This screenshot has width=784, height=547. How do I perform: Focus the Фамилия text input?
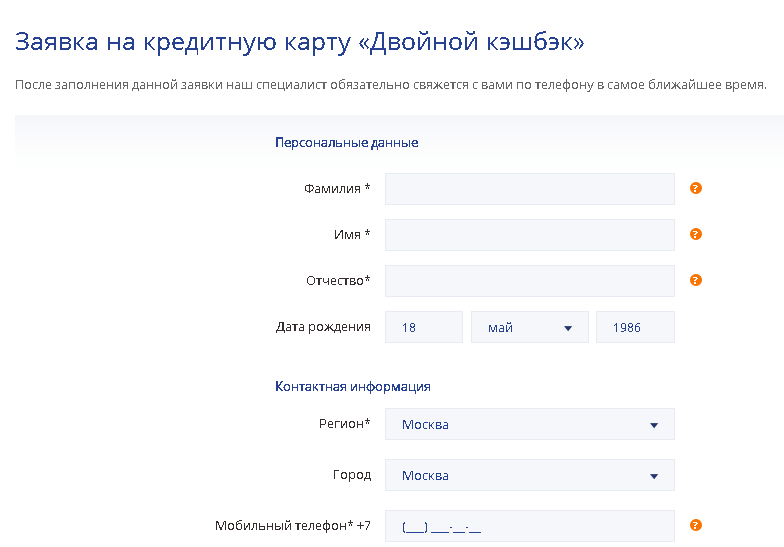tap(529, 189)
